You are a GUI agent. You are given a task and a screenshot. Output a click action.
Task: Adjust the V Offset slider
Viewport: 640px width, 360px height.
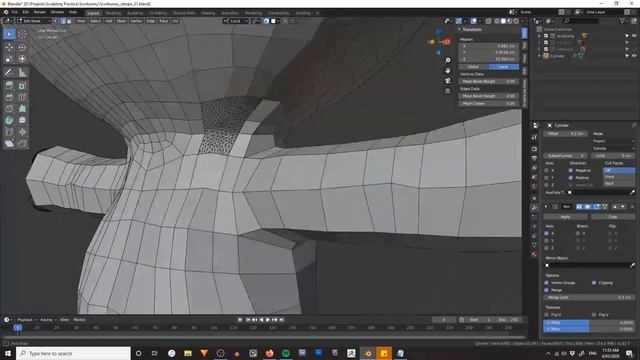pyautogui.click(x=589, y=329)
